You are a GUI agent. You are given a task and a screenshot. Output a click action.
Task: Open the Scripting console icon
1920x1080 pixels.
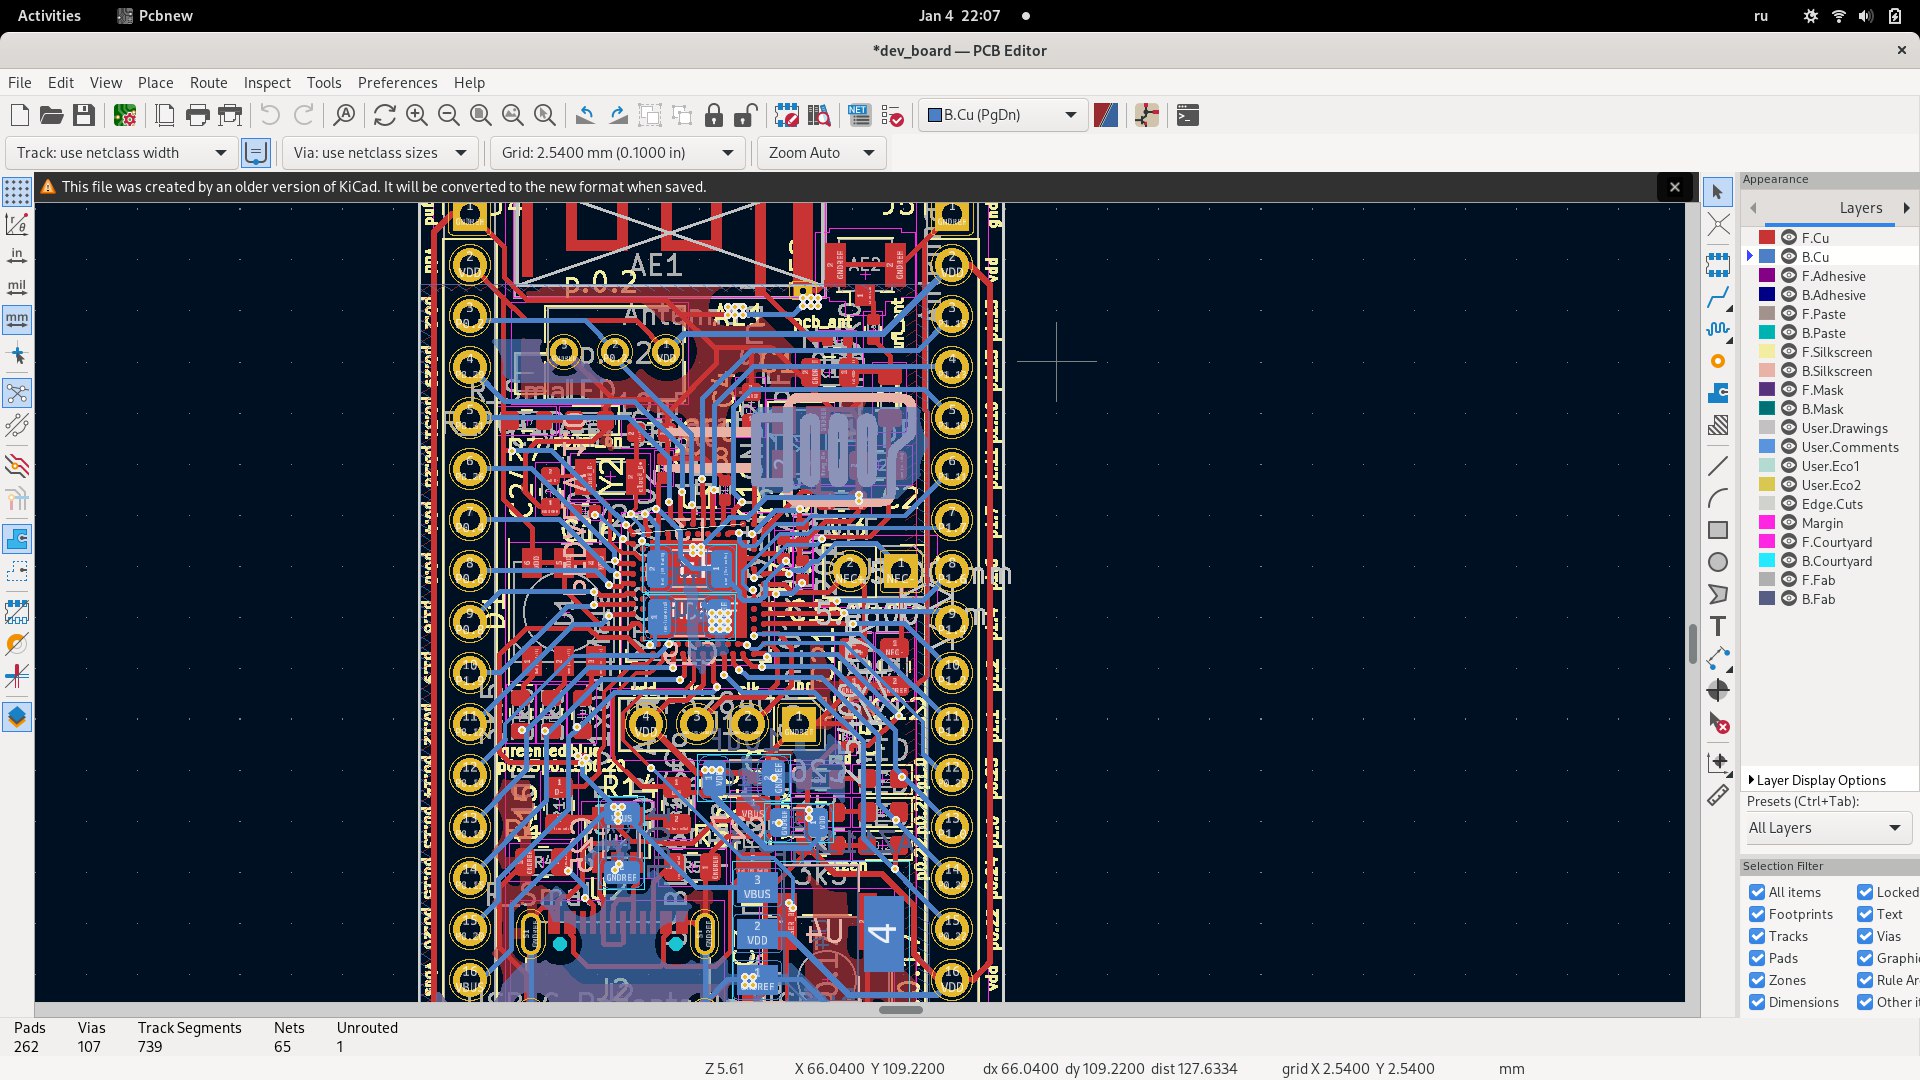(1188, 116)
